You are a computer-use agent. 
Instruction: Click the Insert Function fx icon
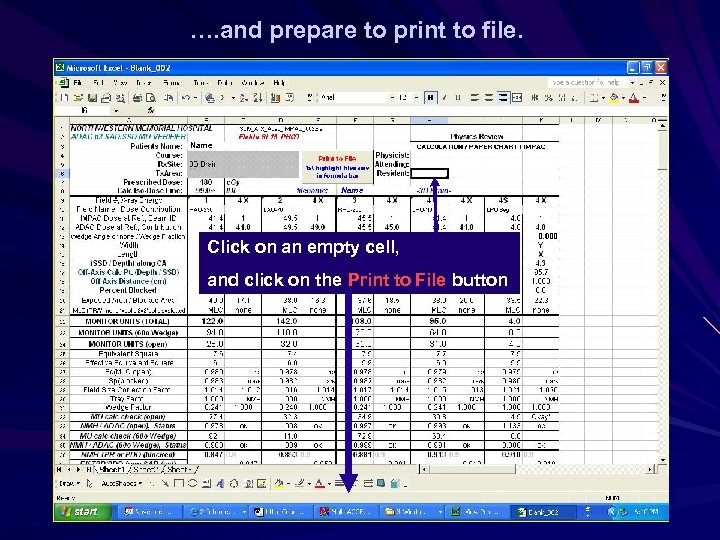151,110
